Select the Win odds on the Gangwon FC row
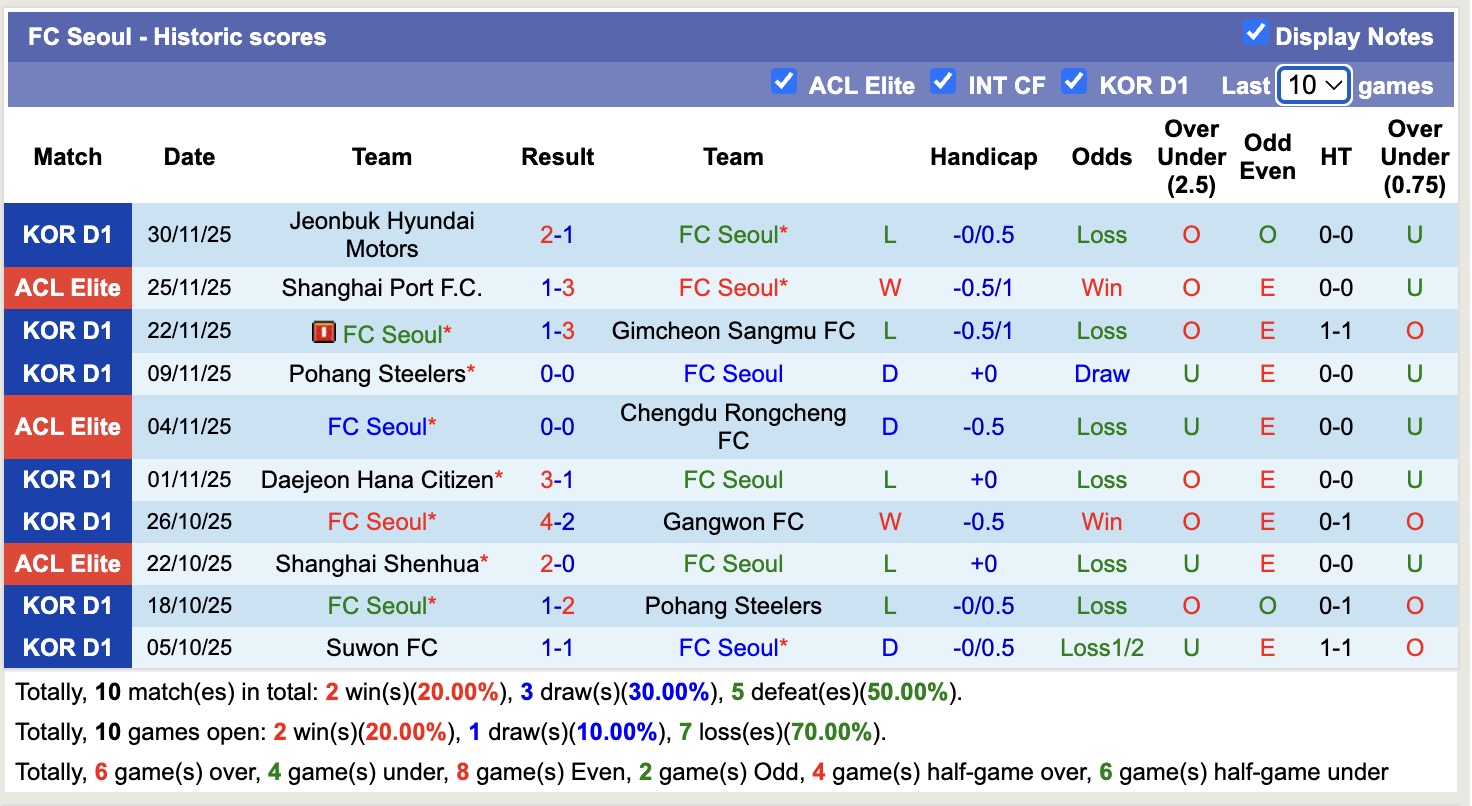Image resolution: width=1472 pixels, height=806 pixels. [1101, 521]
